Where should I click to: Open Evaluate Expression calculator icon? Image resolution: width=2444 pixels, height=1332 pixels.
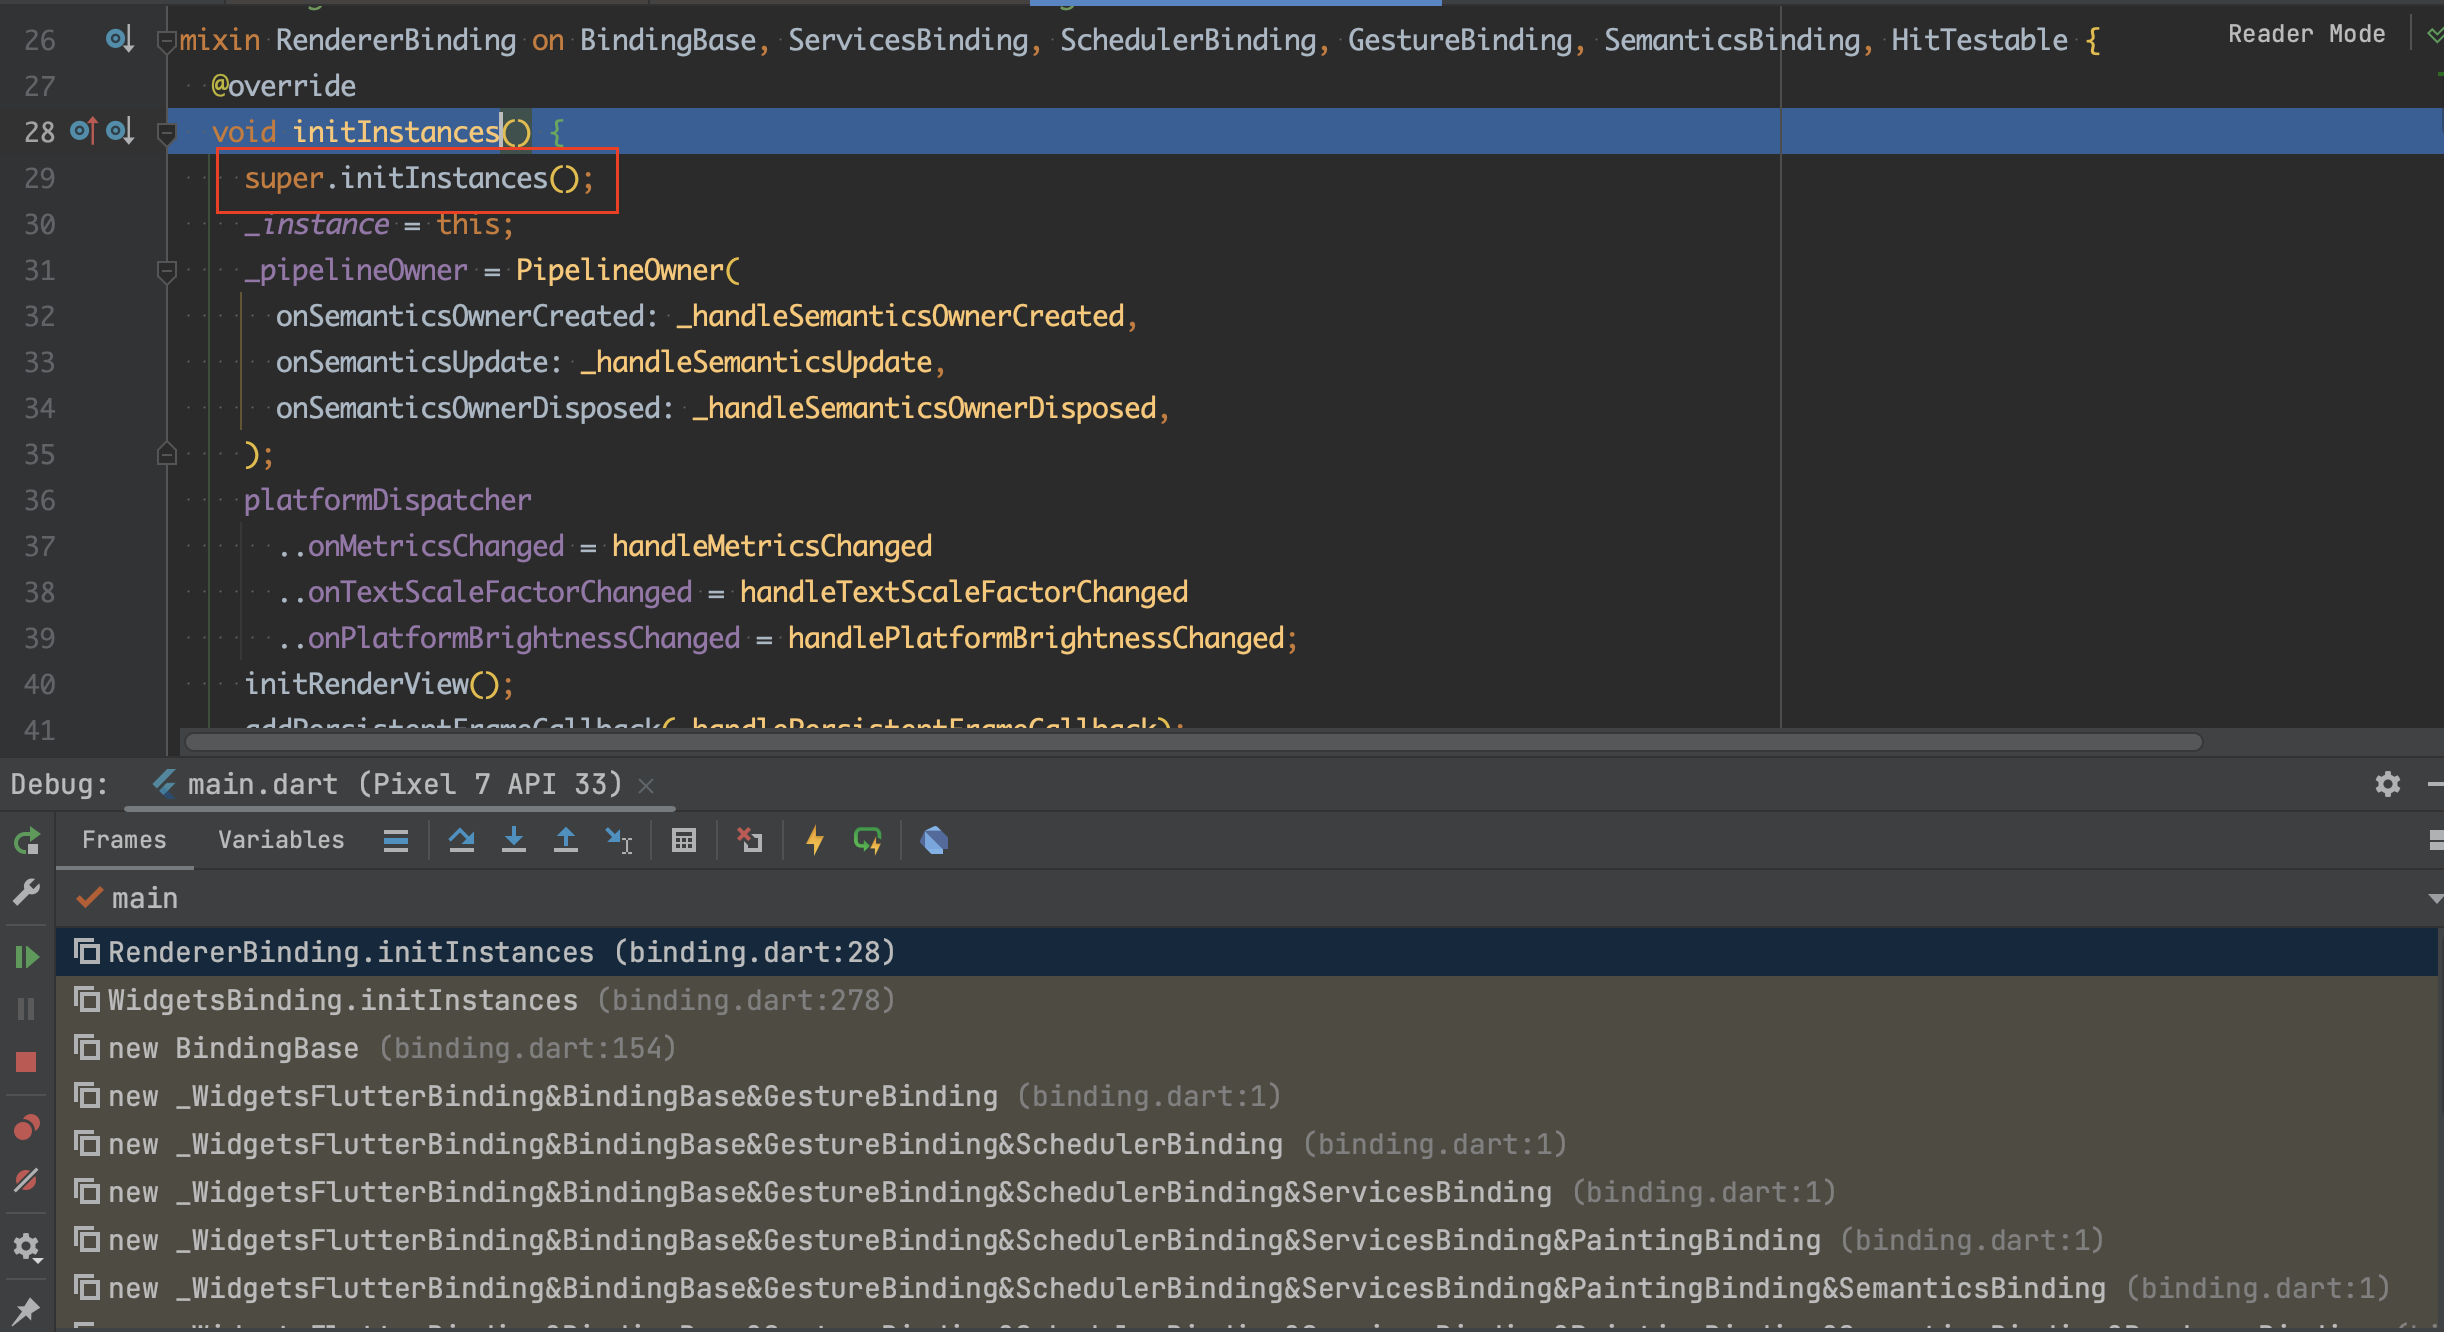684,841
